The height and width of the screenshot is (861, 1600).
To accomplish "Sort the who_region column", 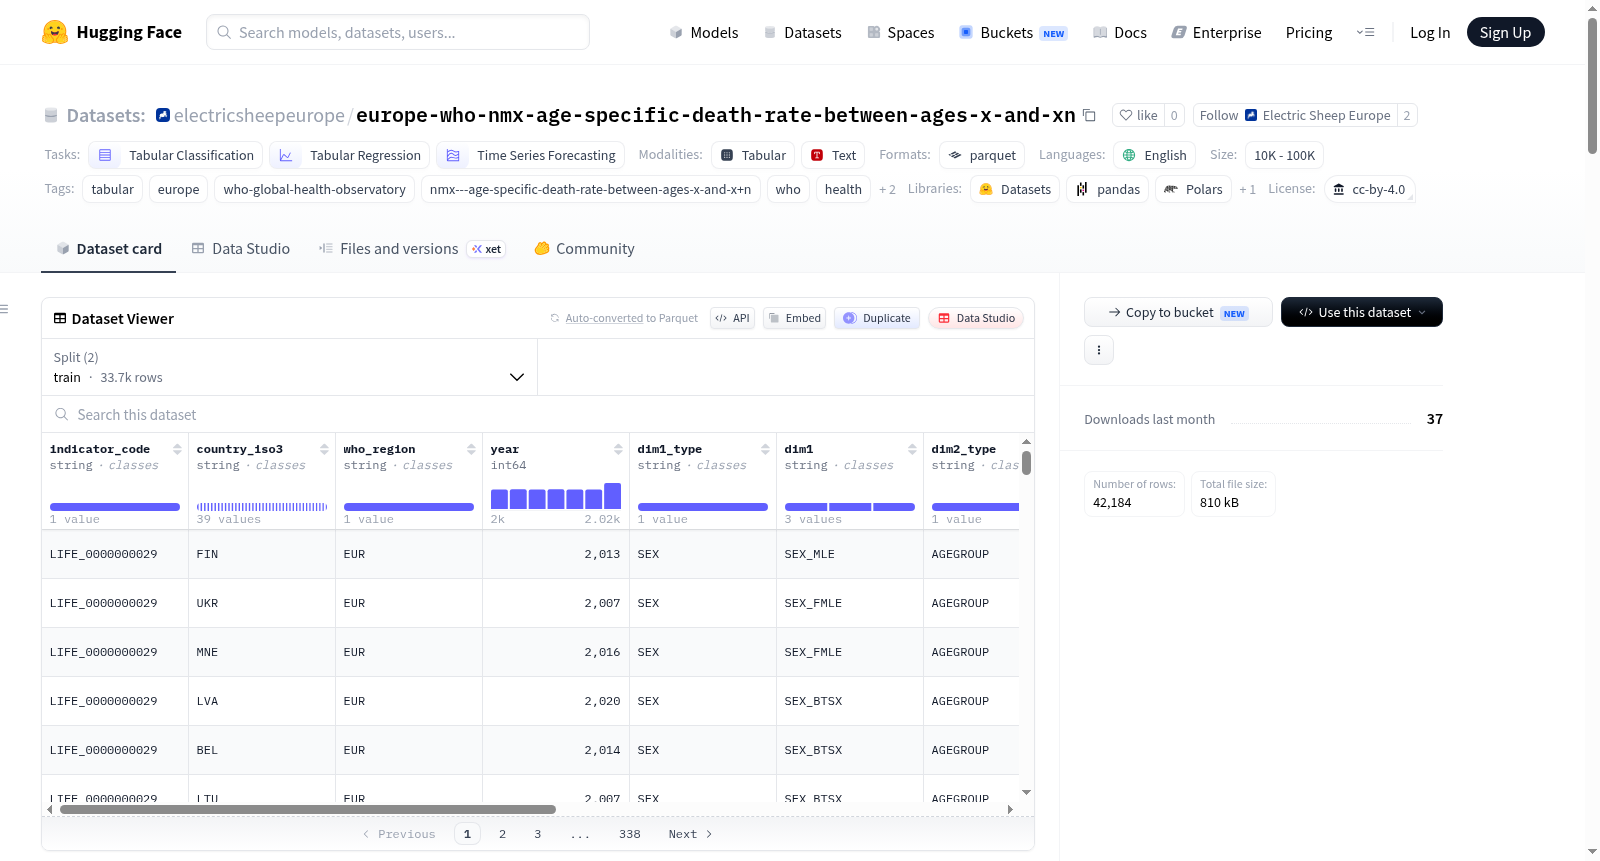I will click(x=471, y=449).
